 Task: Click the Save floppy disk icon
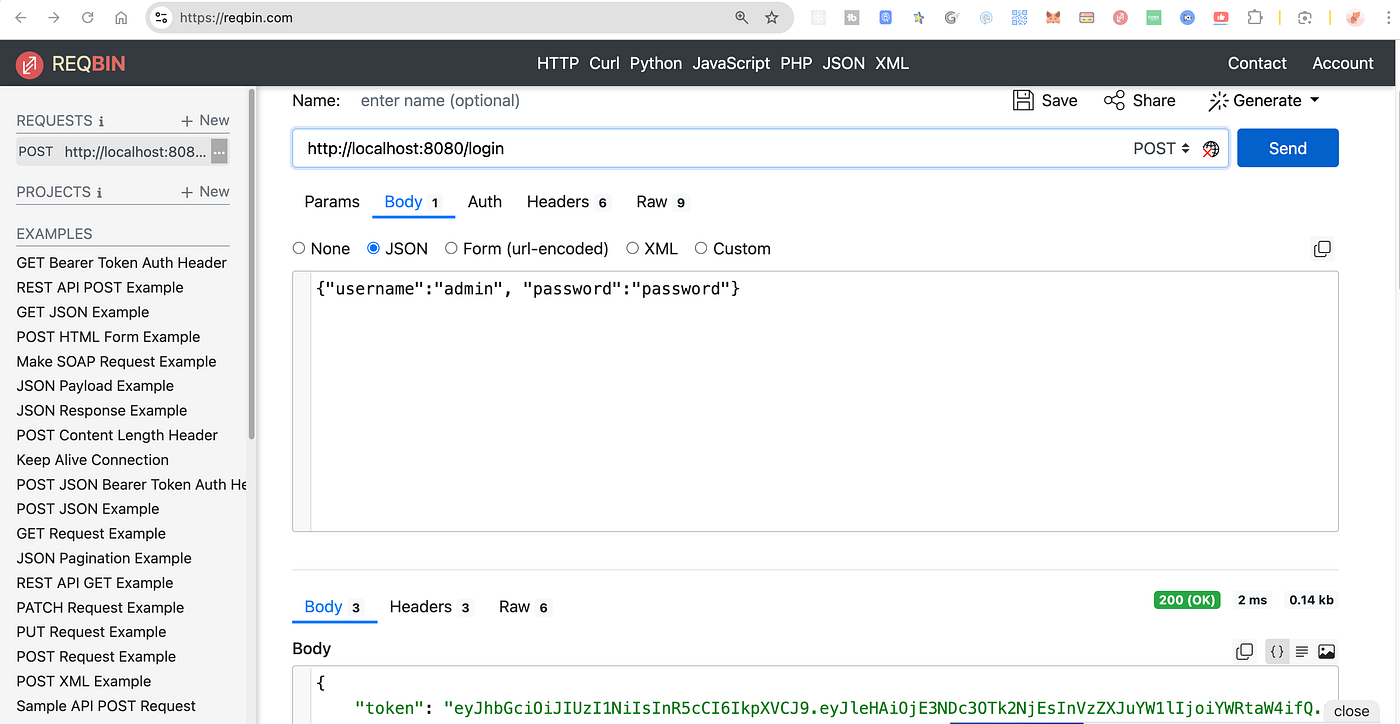point(1022,100)
